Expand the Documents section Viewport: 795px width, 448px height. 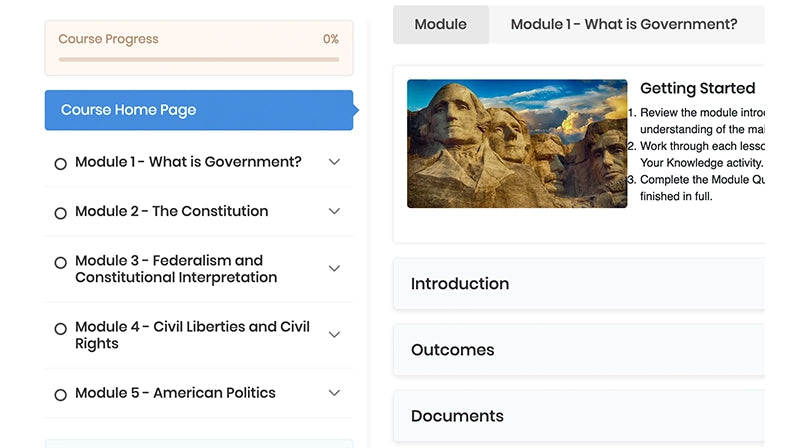pos(580,416)
